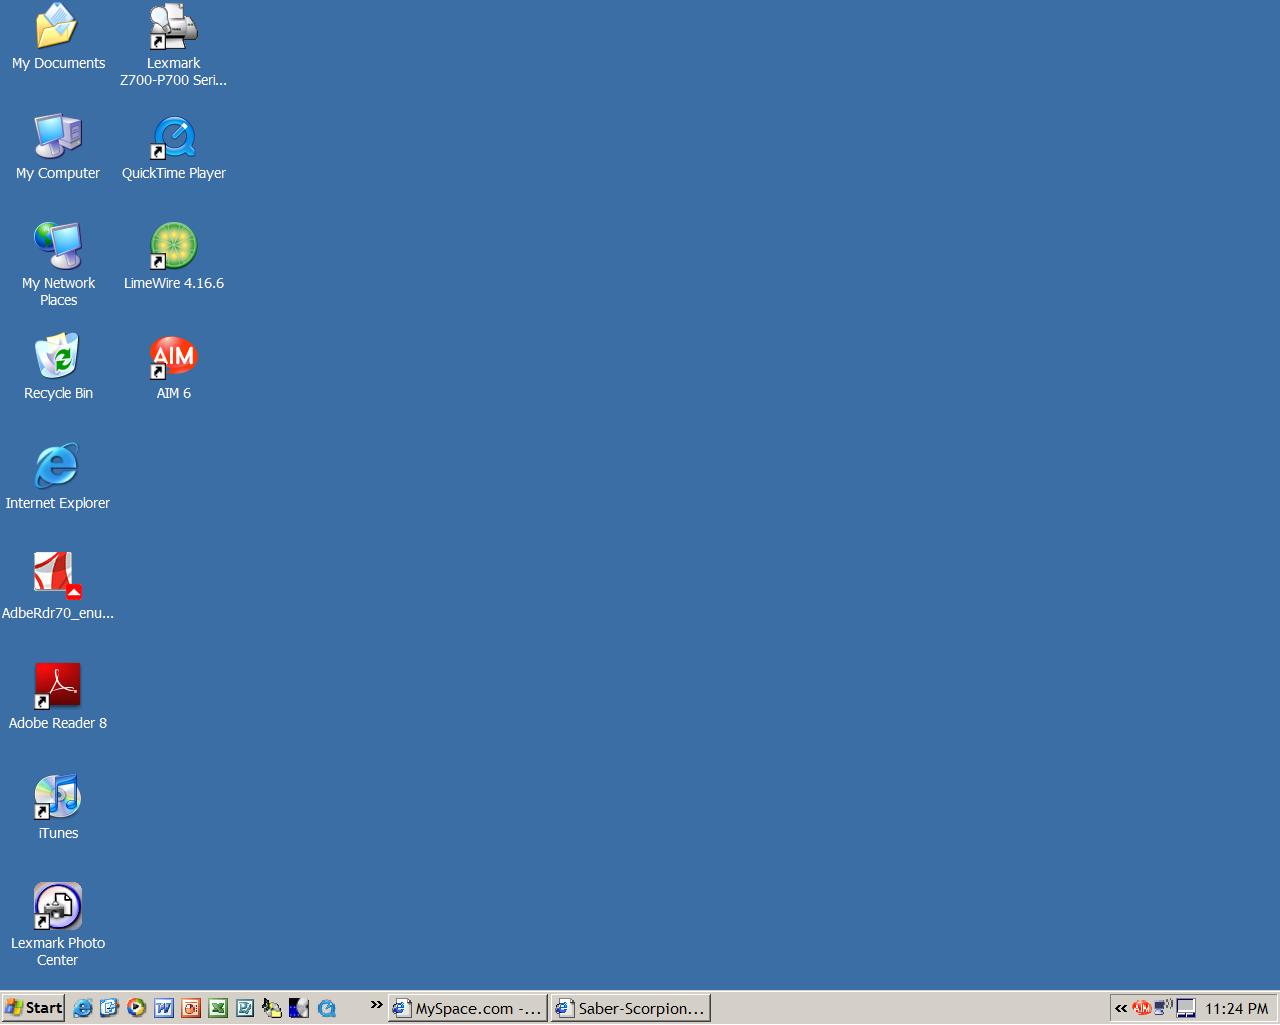This screenshot has width=1280, height=1025.
Task: Select the My Network Places icon
Action: pyautogui.click(x=58, y=265)
